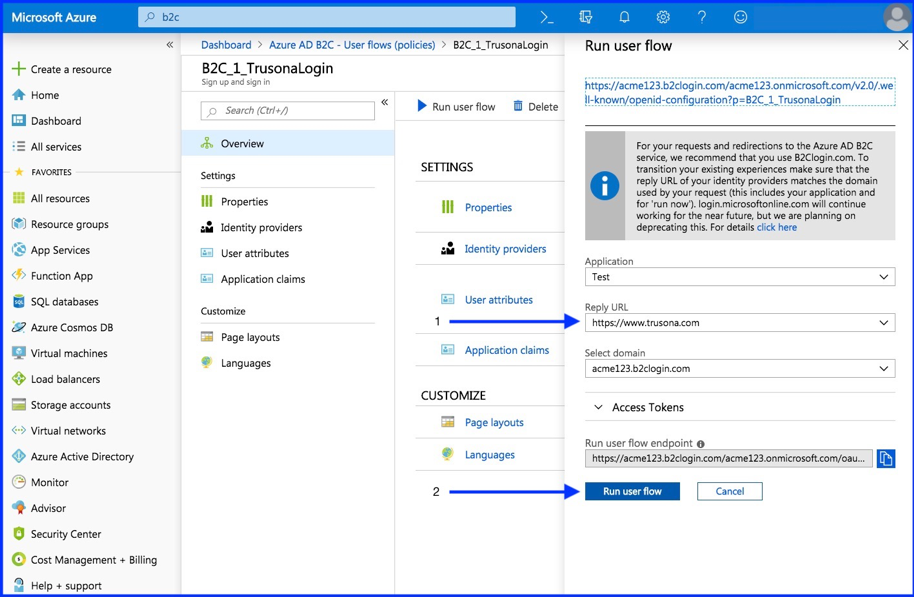
Task: Open the Reply URL dropdown
Action: pos(740,322)
